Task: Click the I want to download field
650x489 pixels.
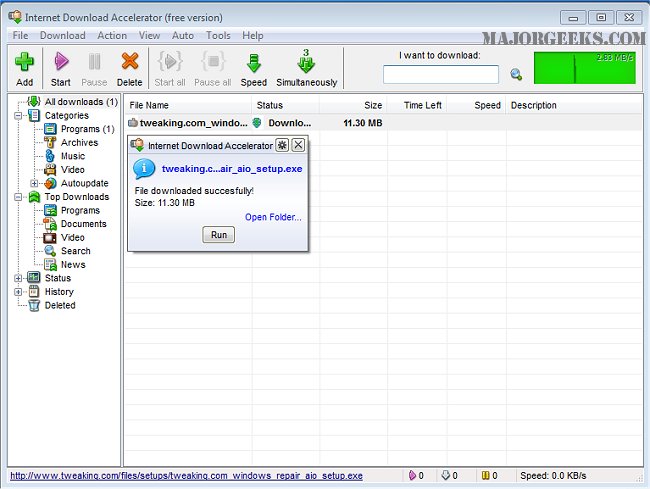Action: point(441,75)
